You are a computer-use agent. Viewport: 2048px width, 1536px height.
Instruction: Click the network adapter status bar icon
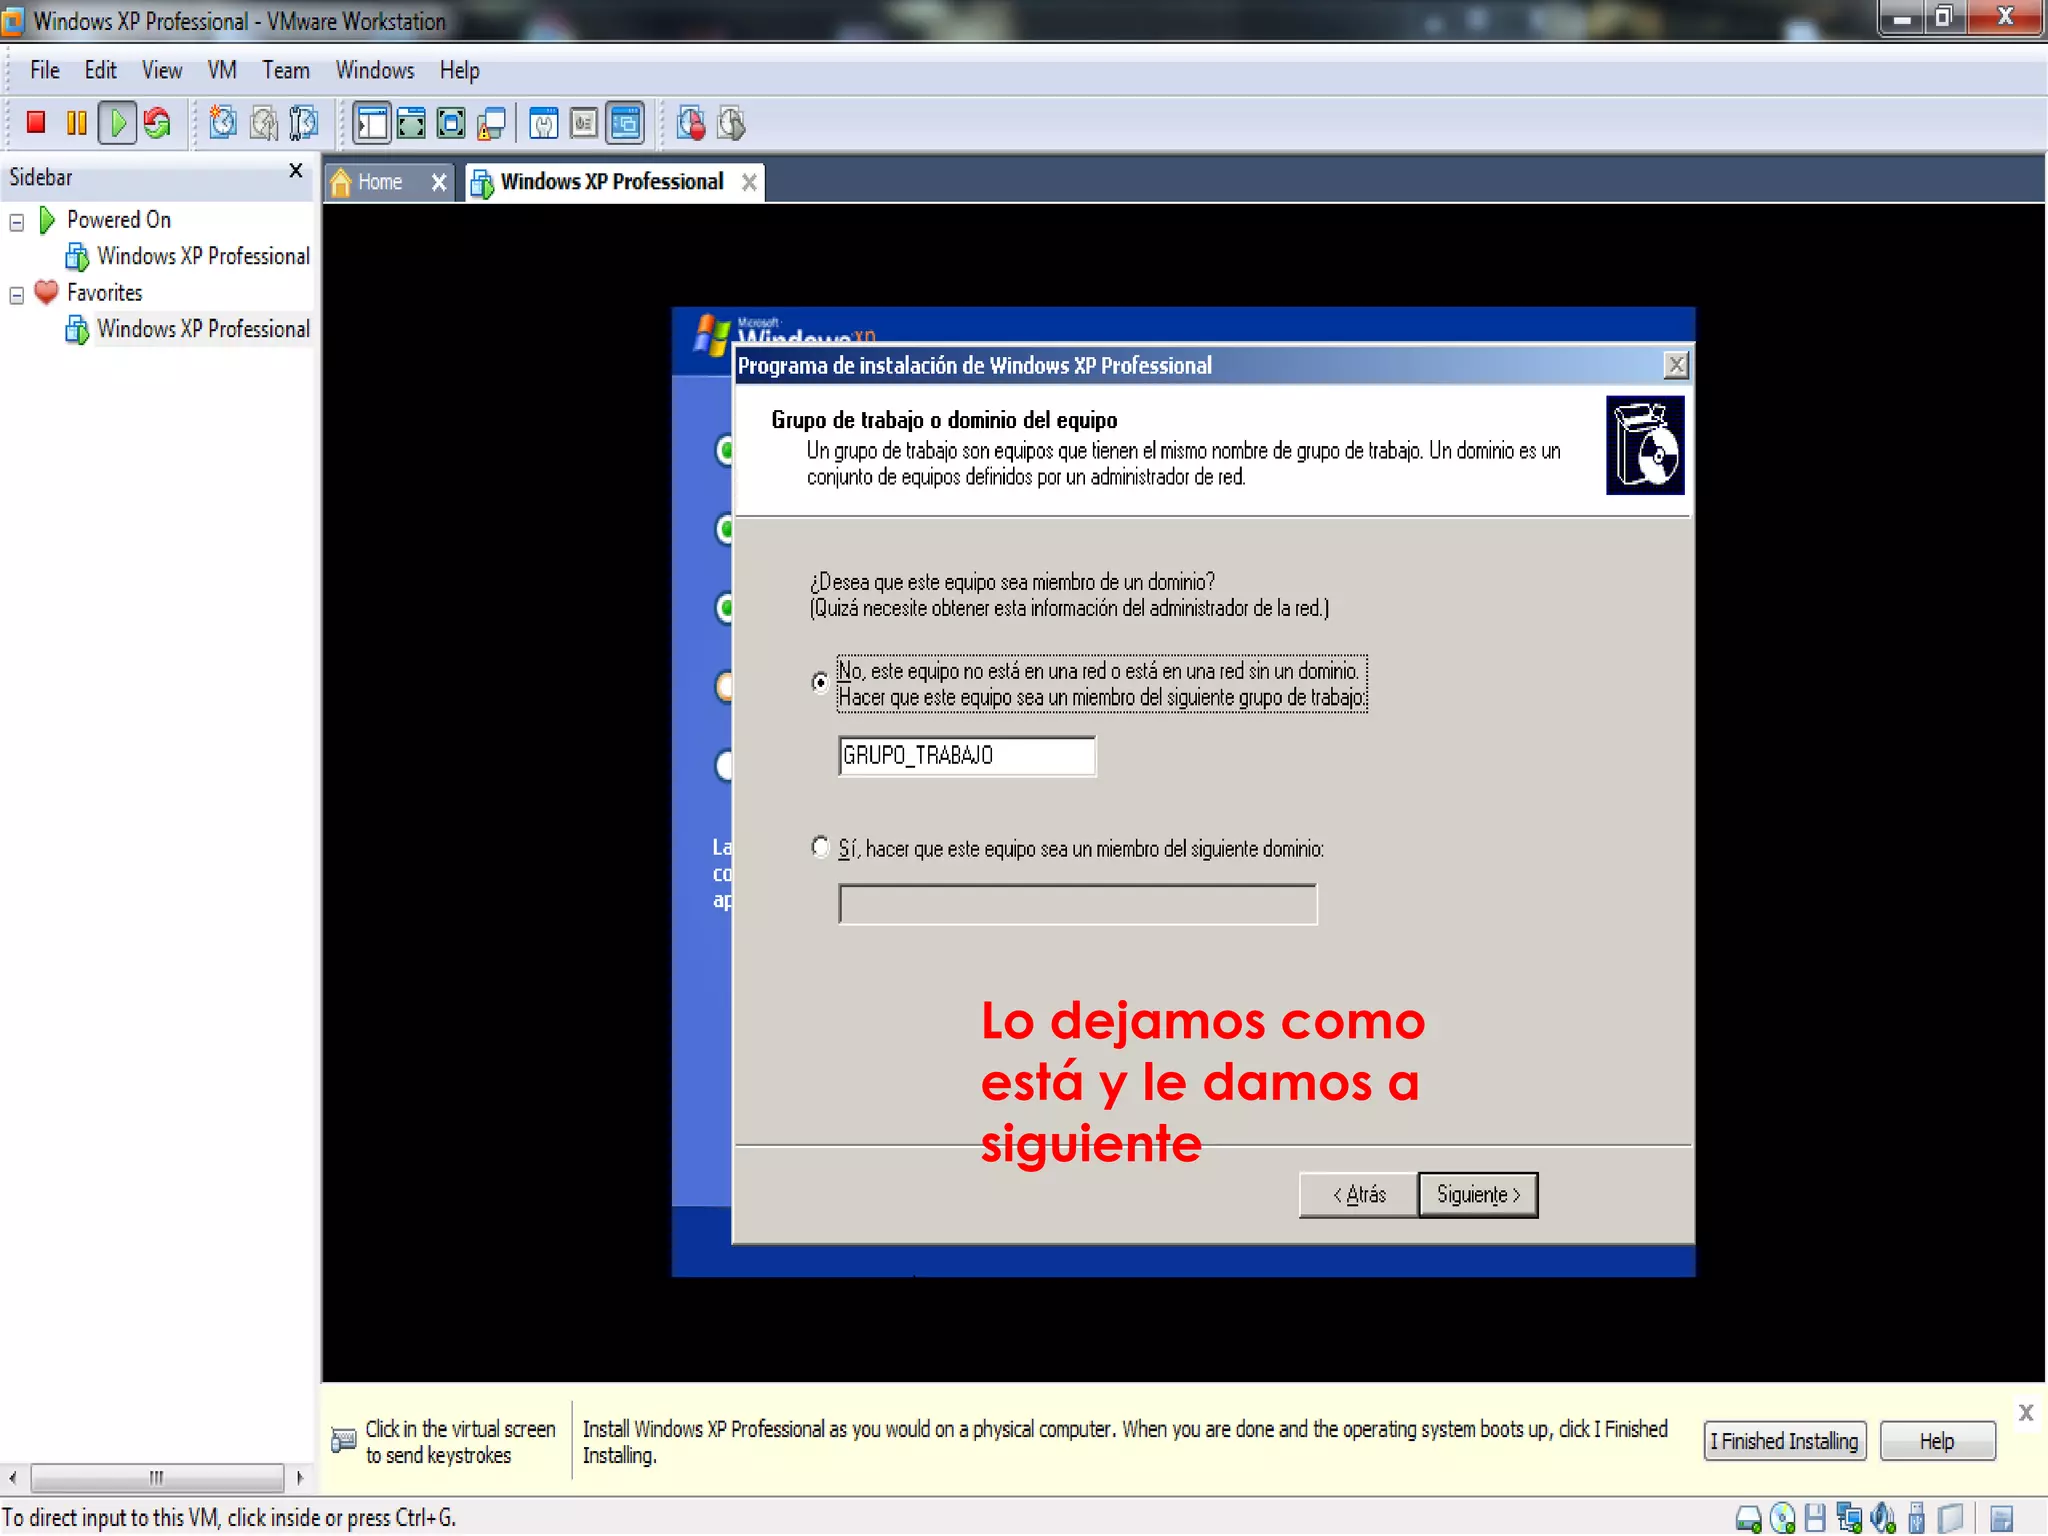(1849, 1518)
